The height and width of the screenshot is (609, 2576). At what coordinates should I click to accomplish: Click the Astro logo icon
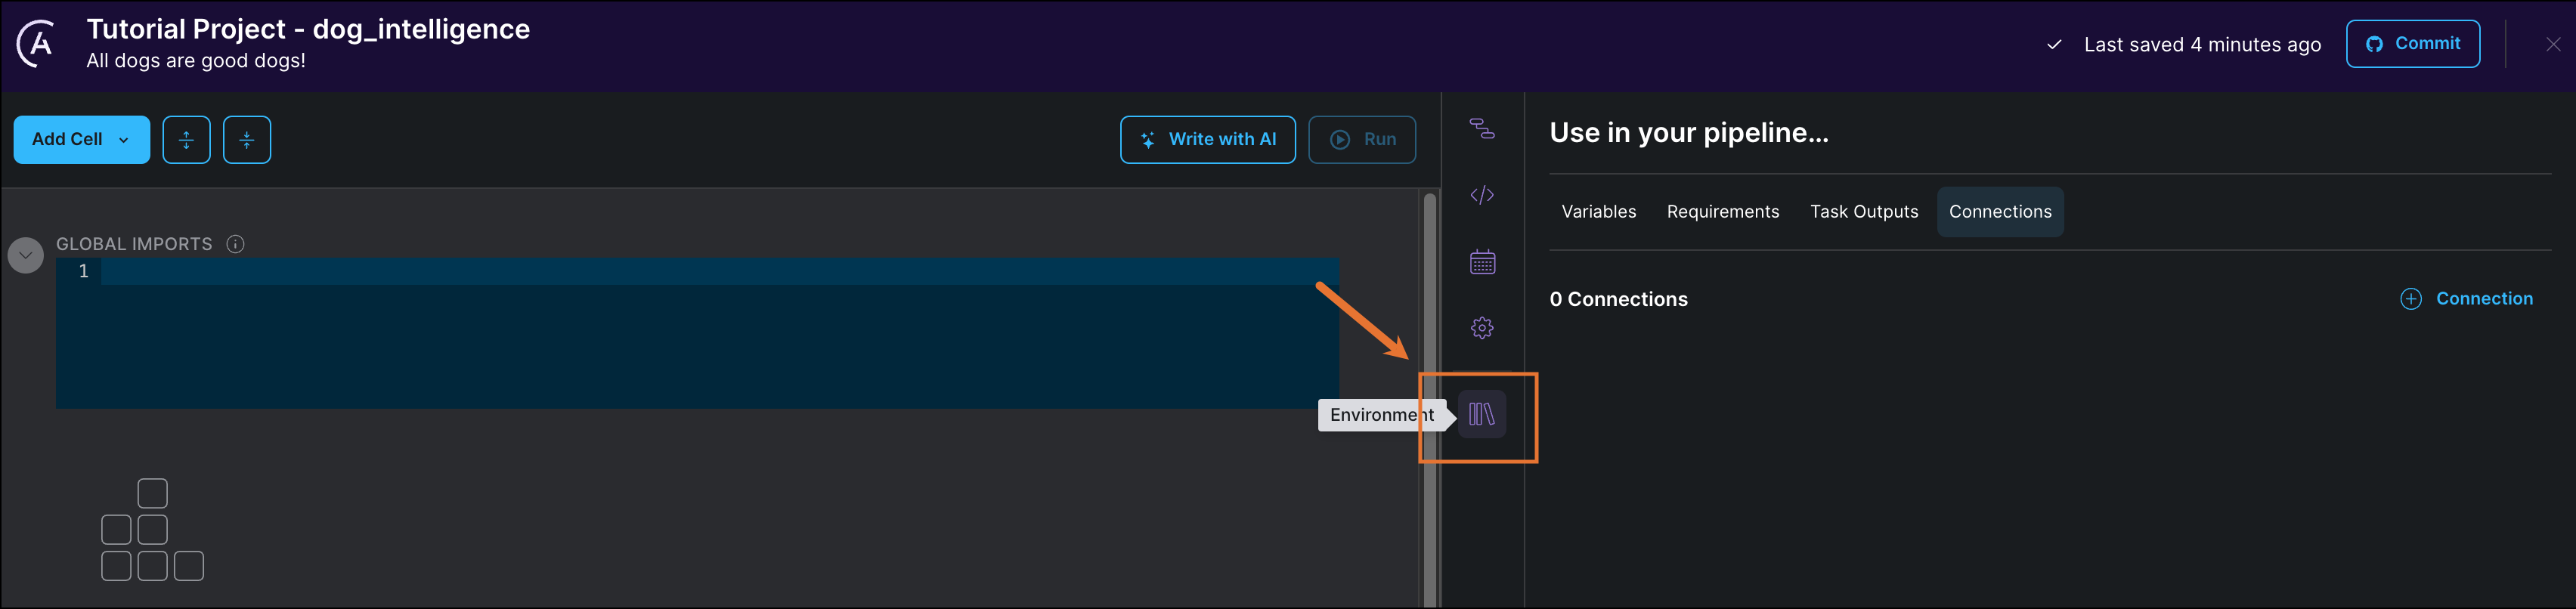(37, 44)
